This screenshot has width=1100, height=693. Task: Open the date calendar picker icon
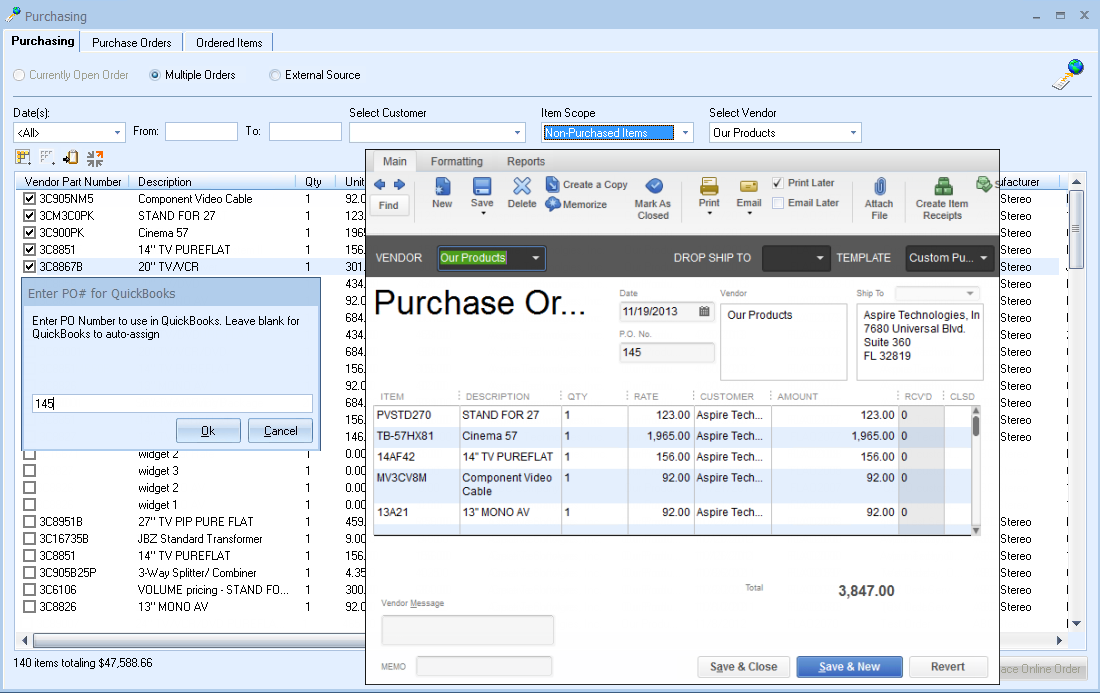tap(704, 311)
